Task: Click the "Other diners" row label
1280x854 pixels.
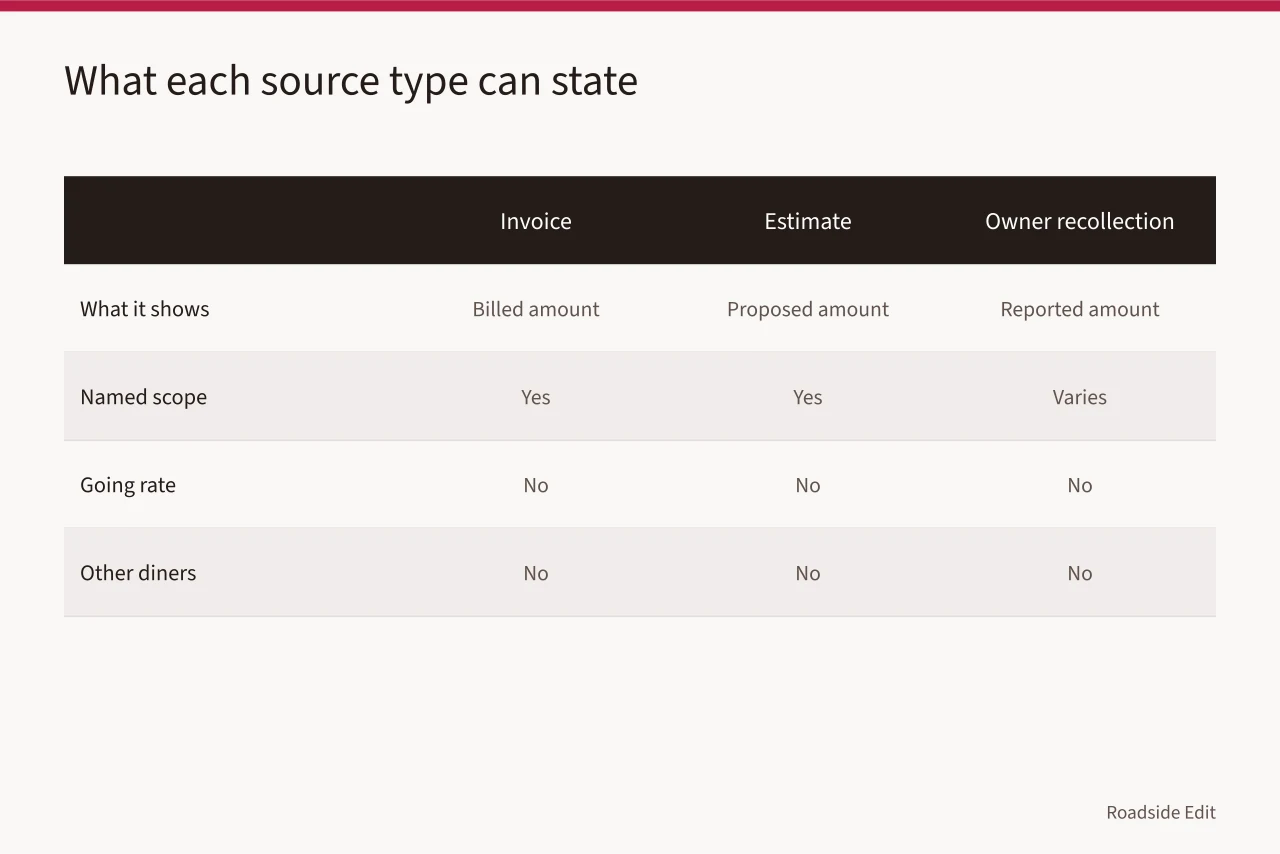Action: [138, 573]
